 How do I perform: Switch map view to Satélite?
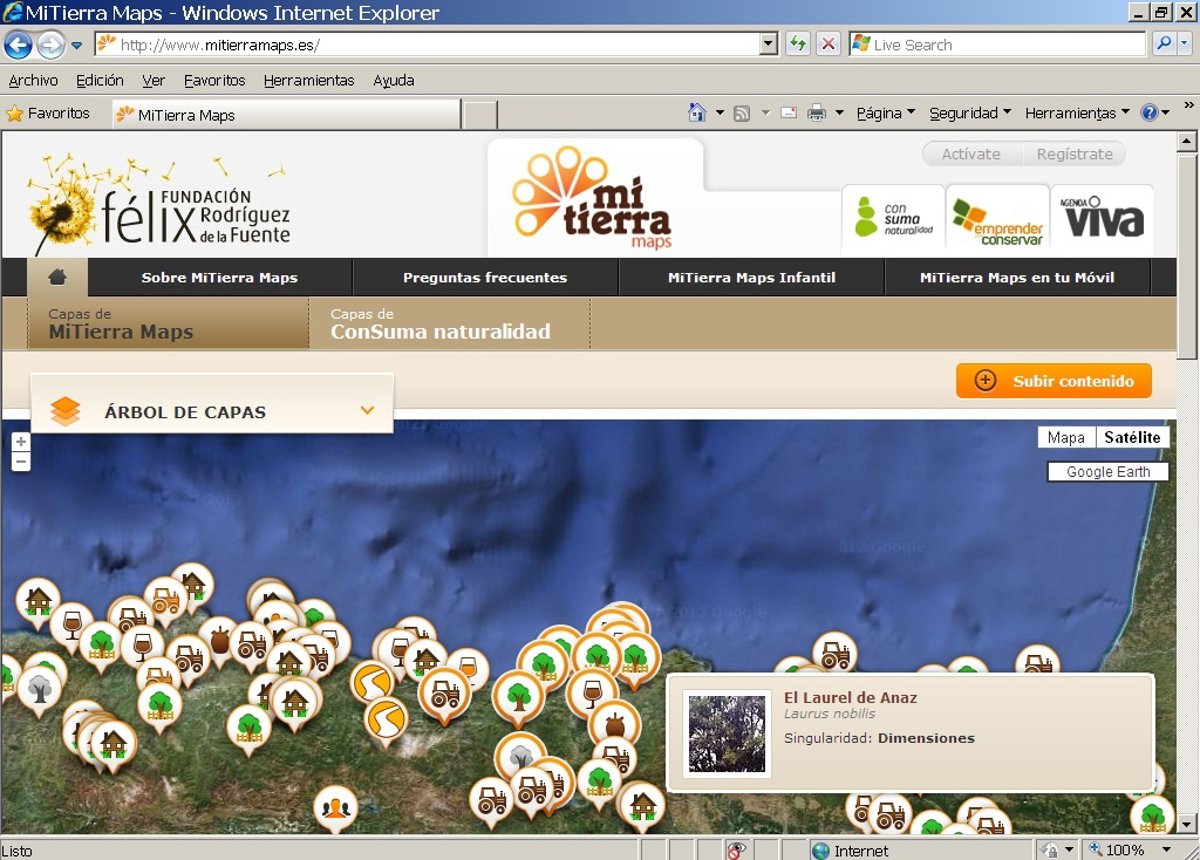[1132, 437]
